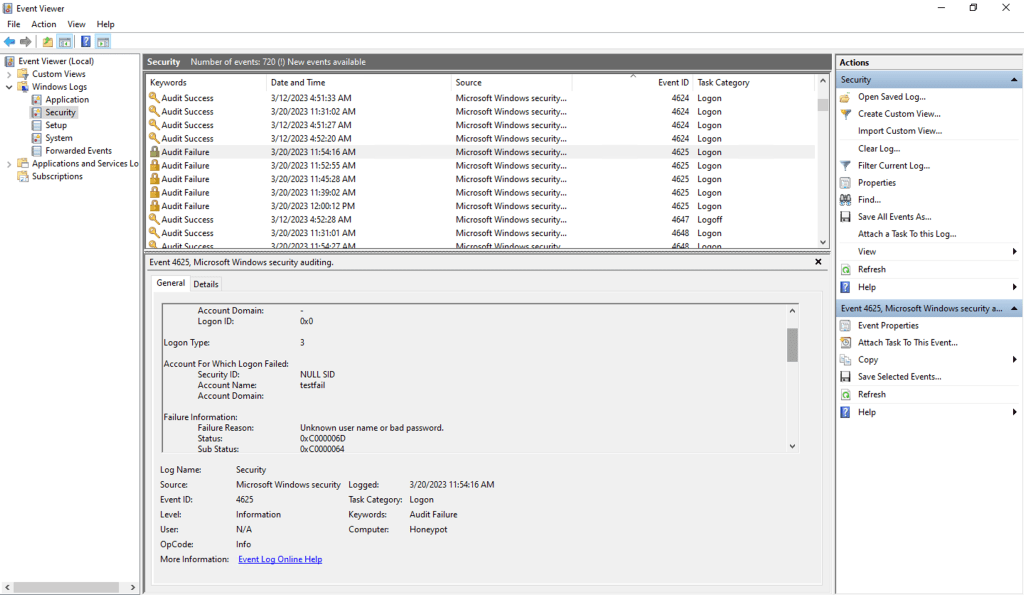The width and height of the screenshot is (1024, 595).
Task: Click the blue Help question-mark toolbar icon
Action: click(86, 42)
